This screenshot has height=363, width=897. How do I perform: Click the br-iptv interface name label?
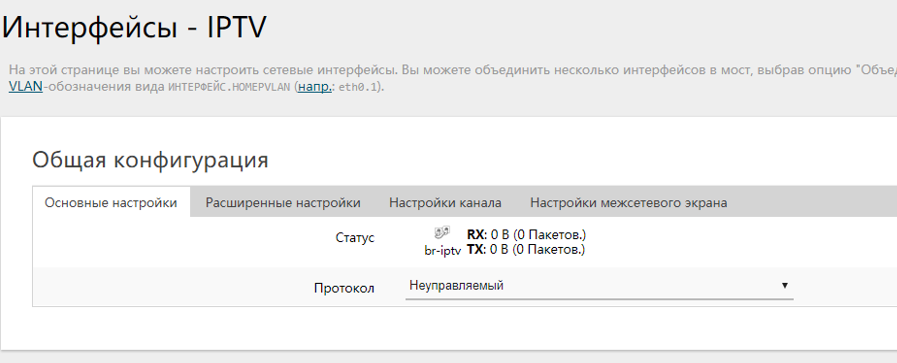click(443, 251)
